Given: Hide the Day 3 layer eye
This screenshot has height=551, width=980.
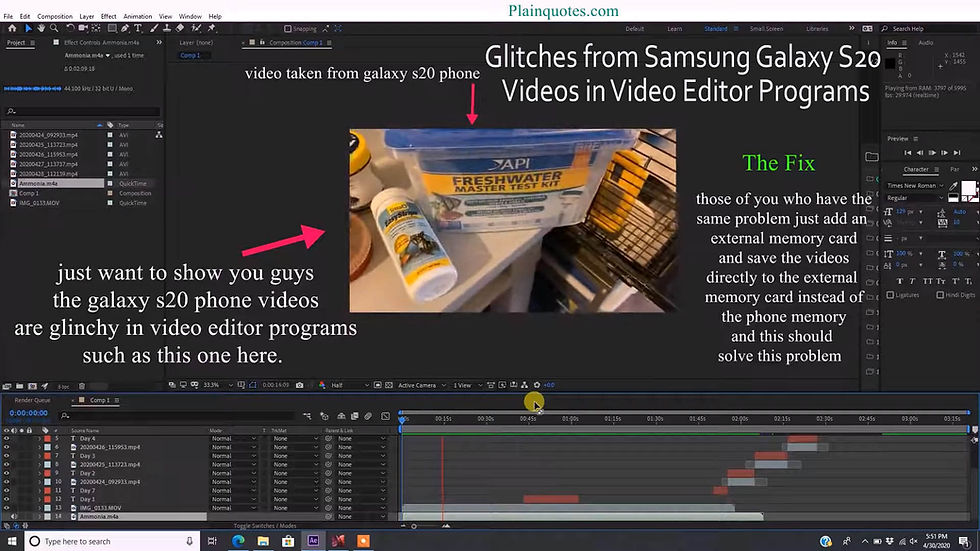Looking at the screenshot, I should (7, 456).
